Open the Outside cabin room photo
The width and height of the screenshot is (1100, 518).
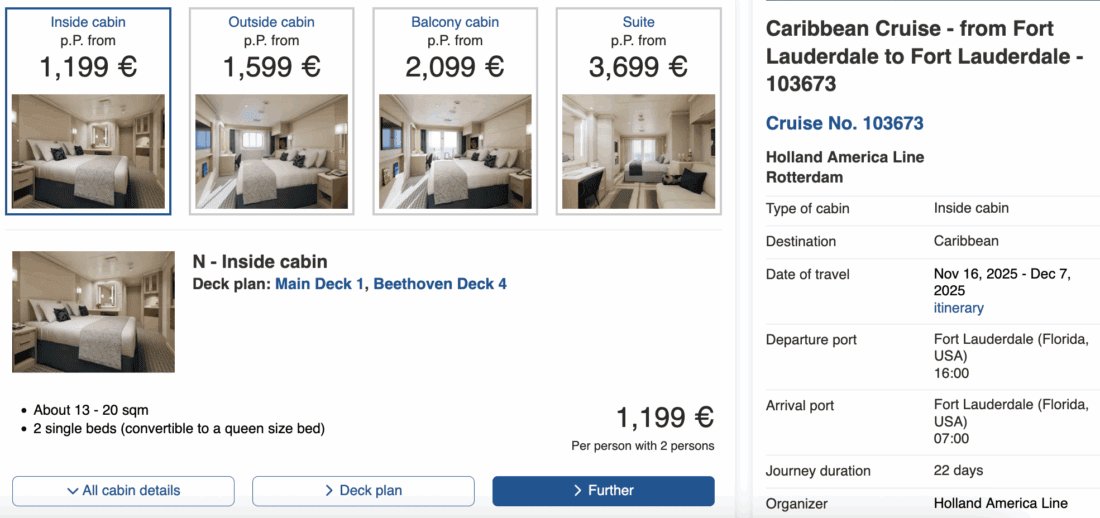point(271,151)
